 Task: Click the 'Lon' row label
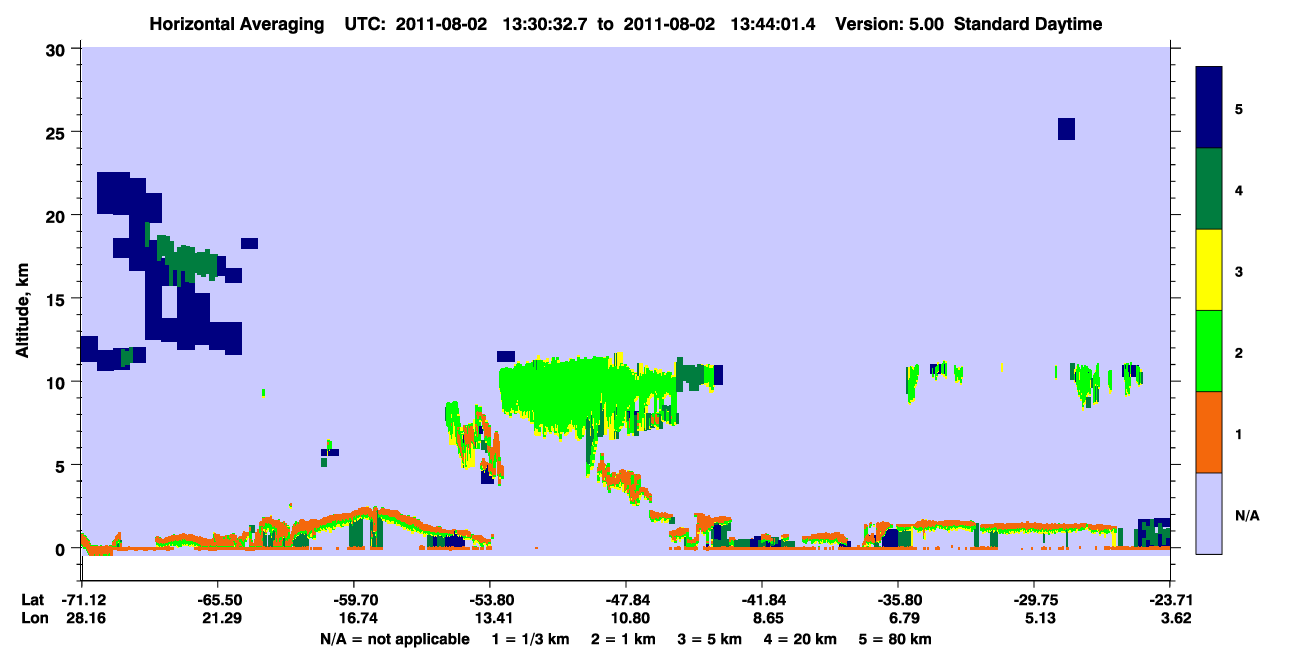point(33,619)
